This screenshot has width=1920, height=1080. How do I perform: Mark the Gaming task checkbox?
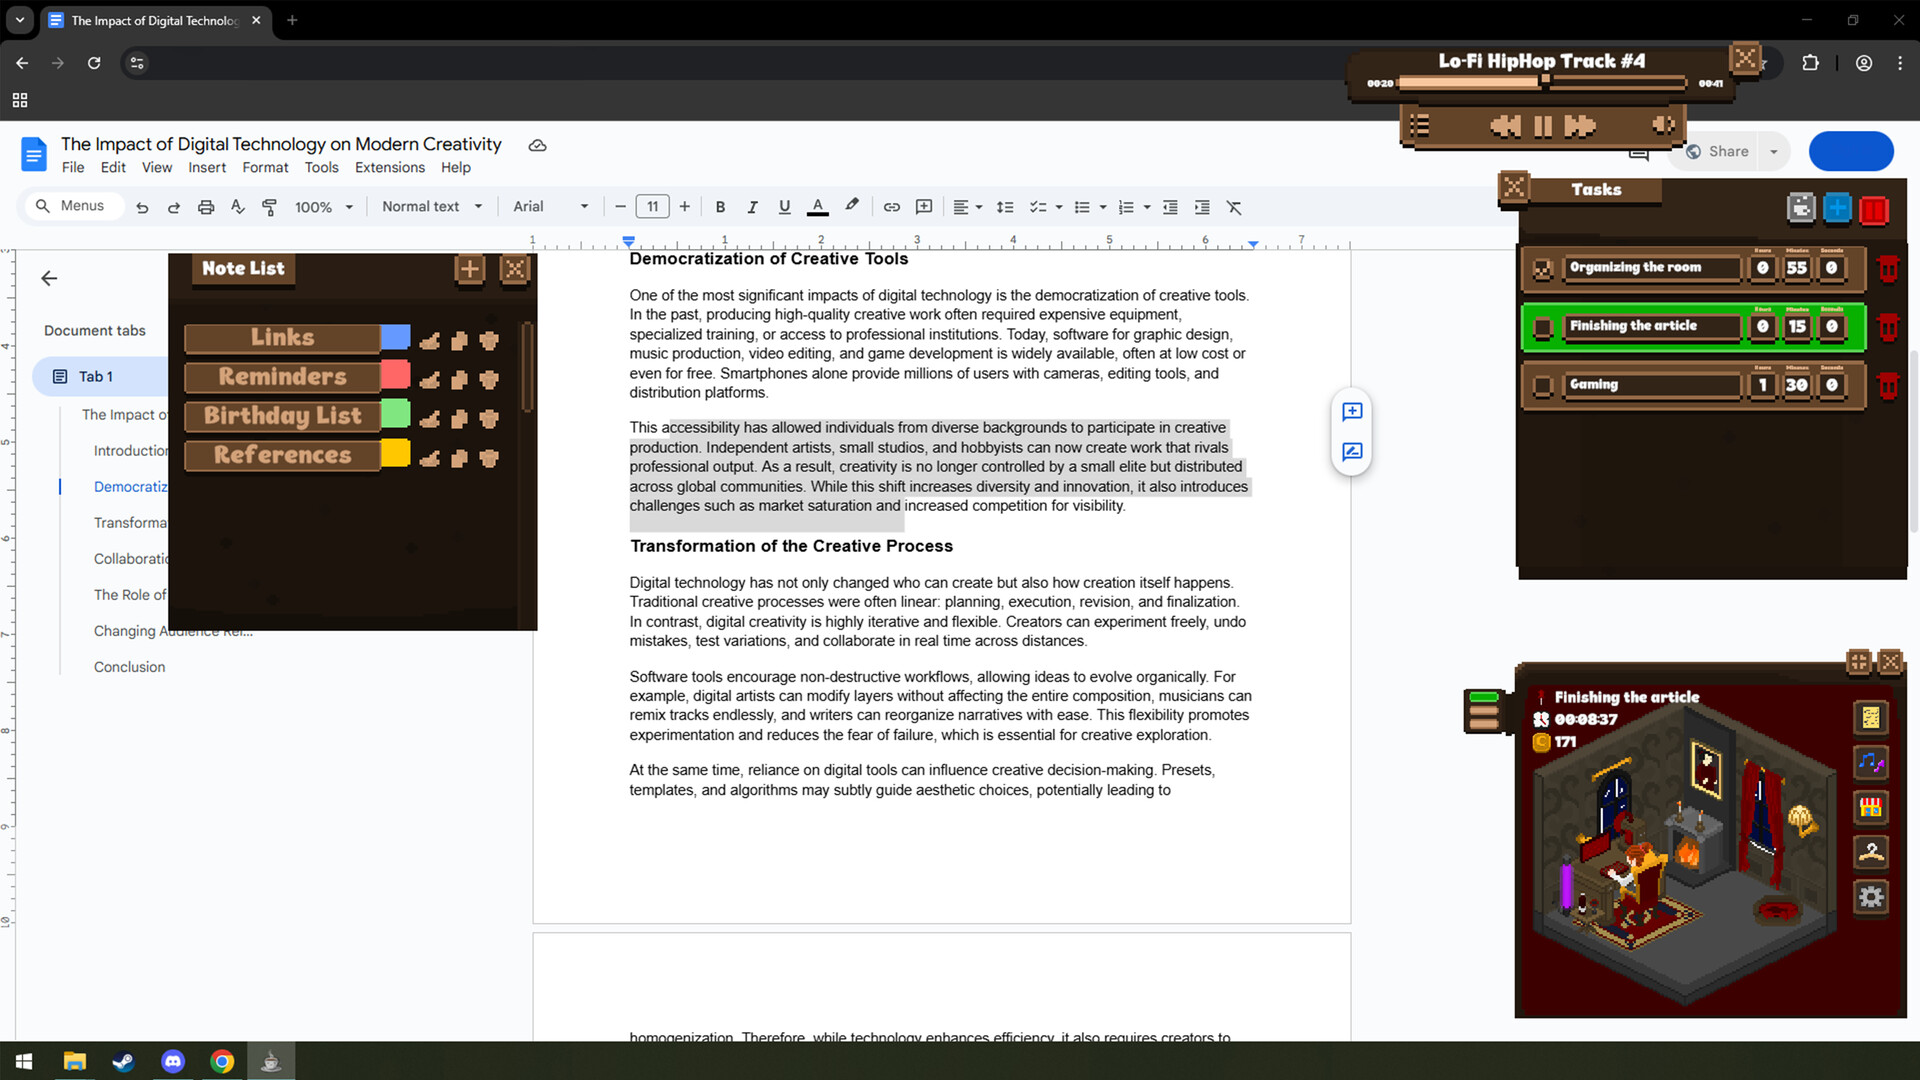pyautogui.click(x=1543, y=385)
